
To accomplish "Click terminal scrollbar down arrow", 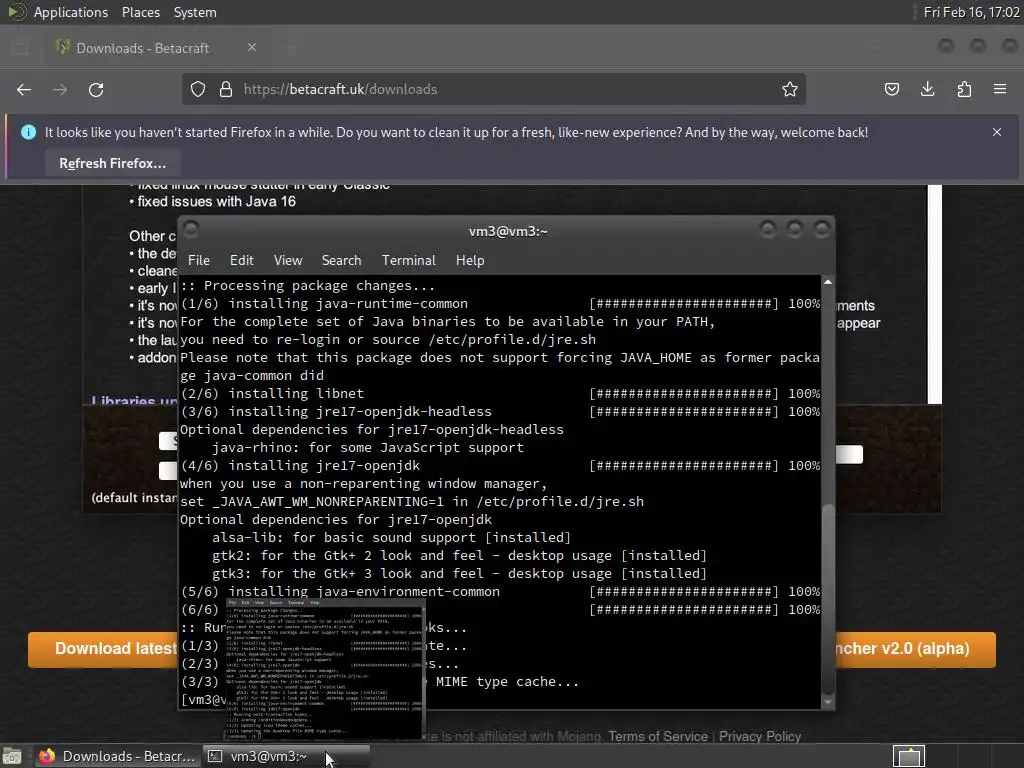I will coord(827,702).
